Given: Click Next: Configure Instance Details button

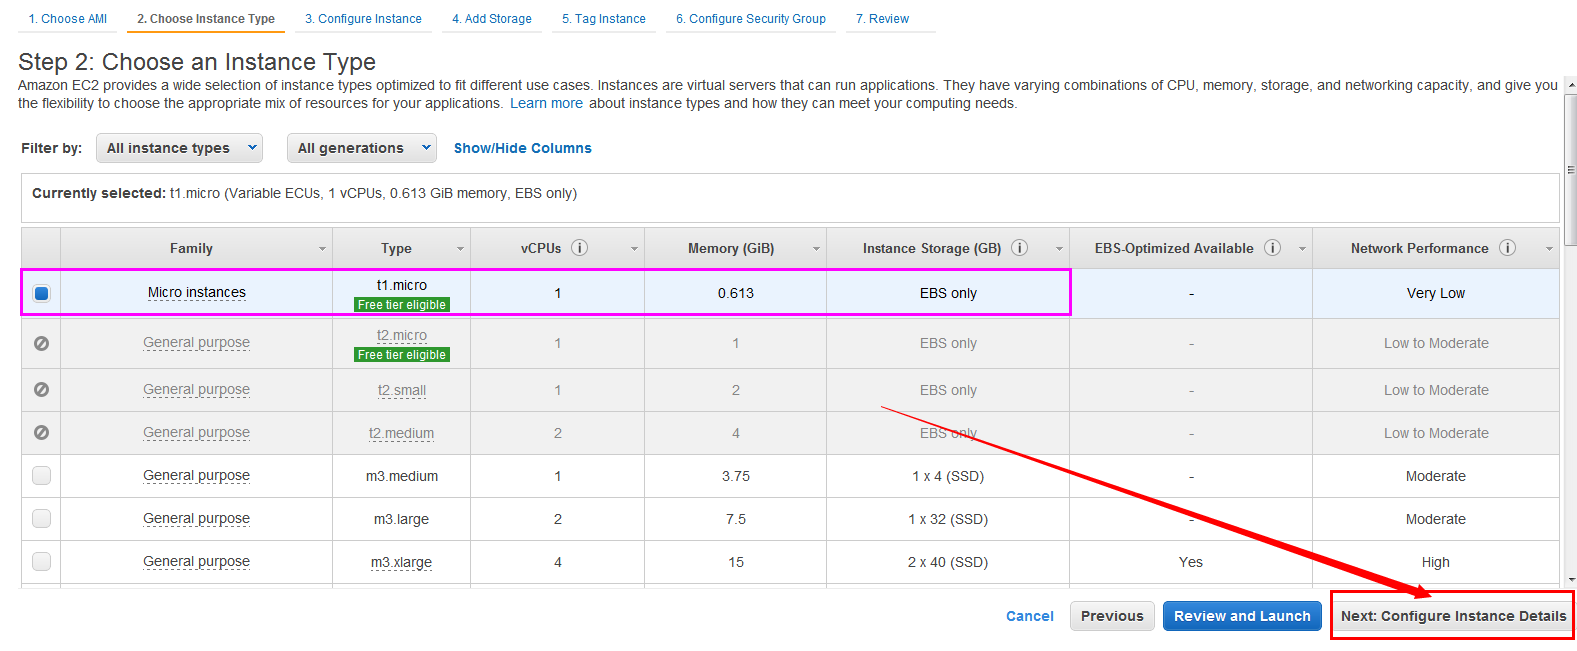Looking at the screenshot, I should [x=1453, y=616].
